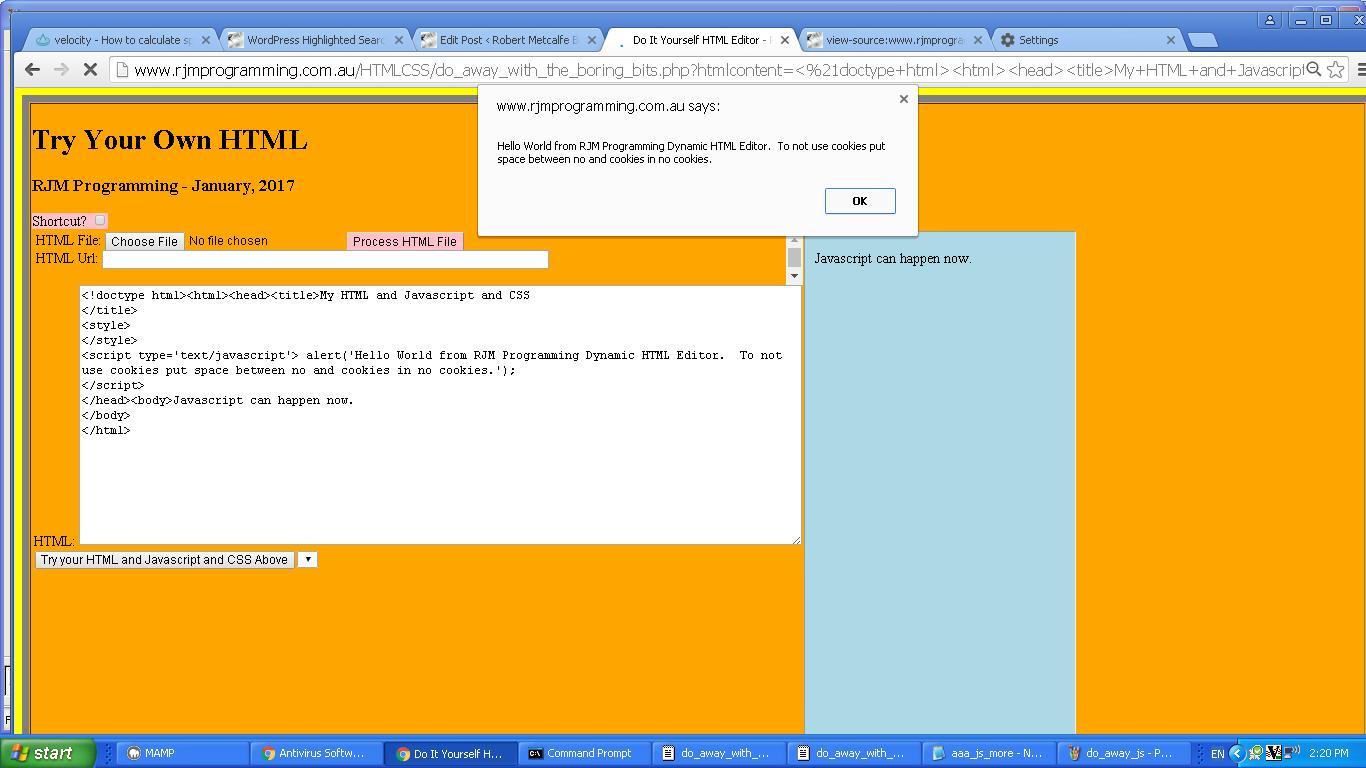Close the WordPress Highlighted Search tab
The image size is (1366, 768).
pos(399,40)
